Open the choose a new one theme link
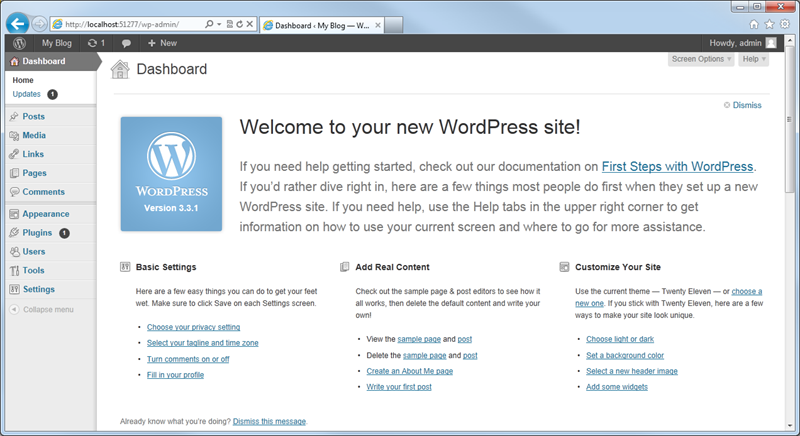Image resolution: width=800 pixels, height=436 pixels. click(747, 291)
